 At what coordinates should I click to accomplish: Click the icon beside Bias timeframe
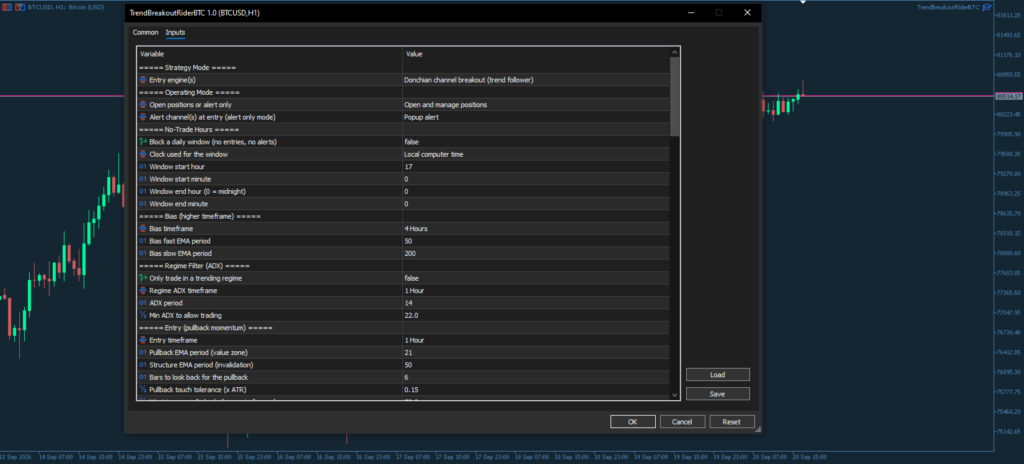point(143,229)
